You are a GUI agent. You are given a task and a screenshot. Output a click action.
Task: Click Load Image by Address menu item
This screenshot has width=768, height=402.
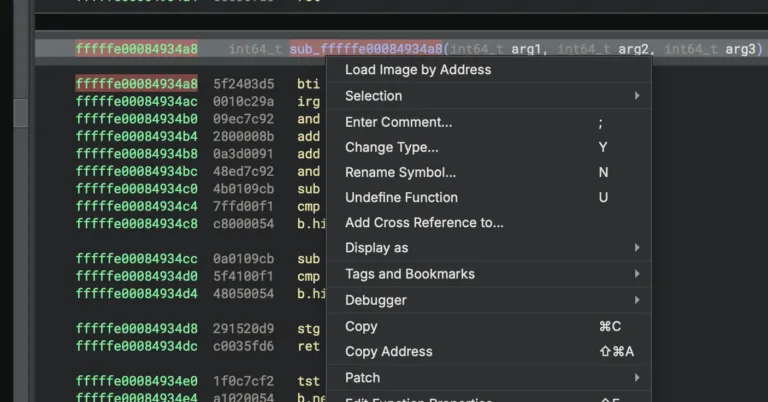click(x=417, y=70)
